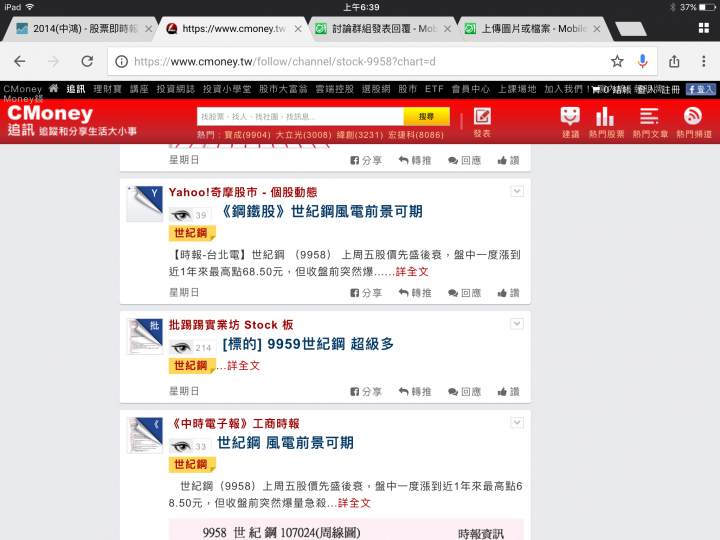Open the browser share icon
The image size is (720, 540).
coord(674,61)
